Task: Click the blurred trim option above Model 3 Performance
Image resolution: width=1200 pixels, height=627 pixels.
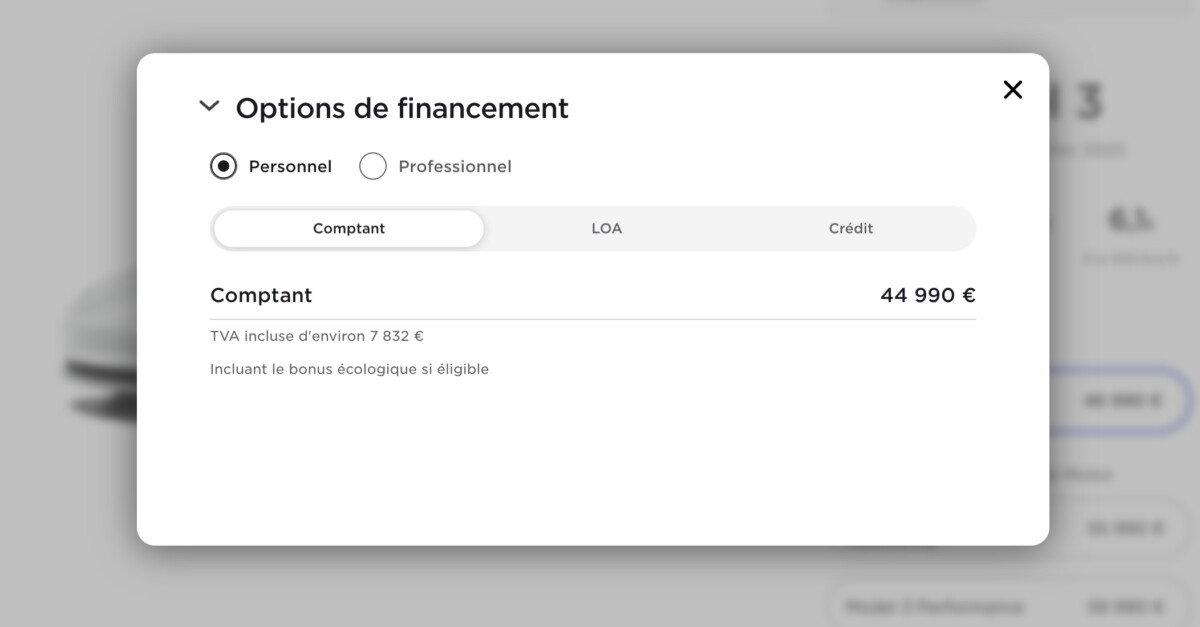Action: tap(1120, 528)
